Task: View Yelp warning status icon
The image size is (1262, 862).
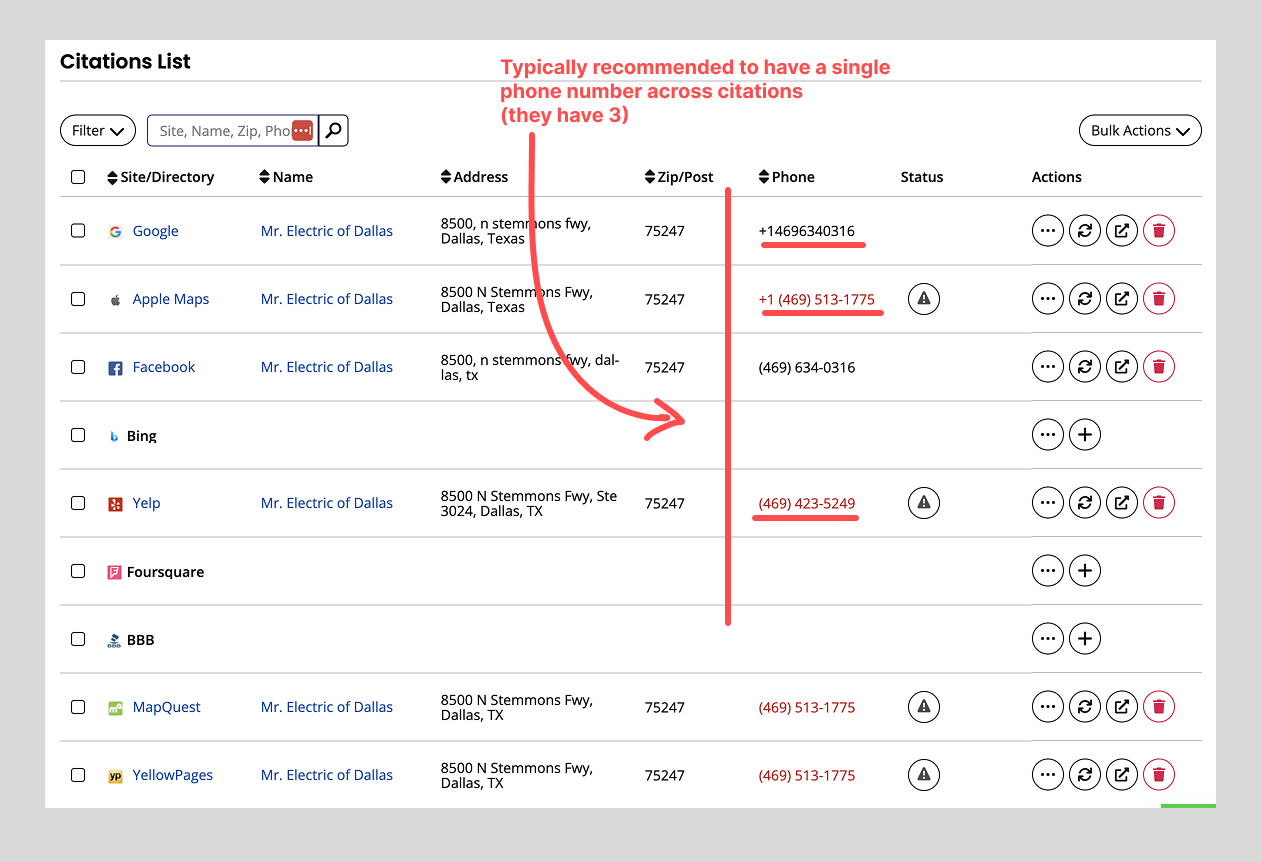Action: point(924,503)
